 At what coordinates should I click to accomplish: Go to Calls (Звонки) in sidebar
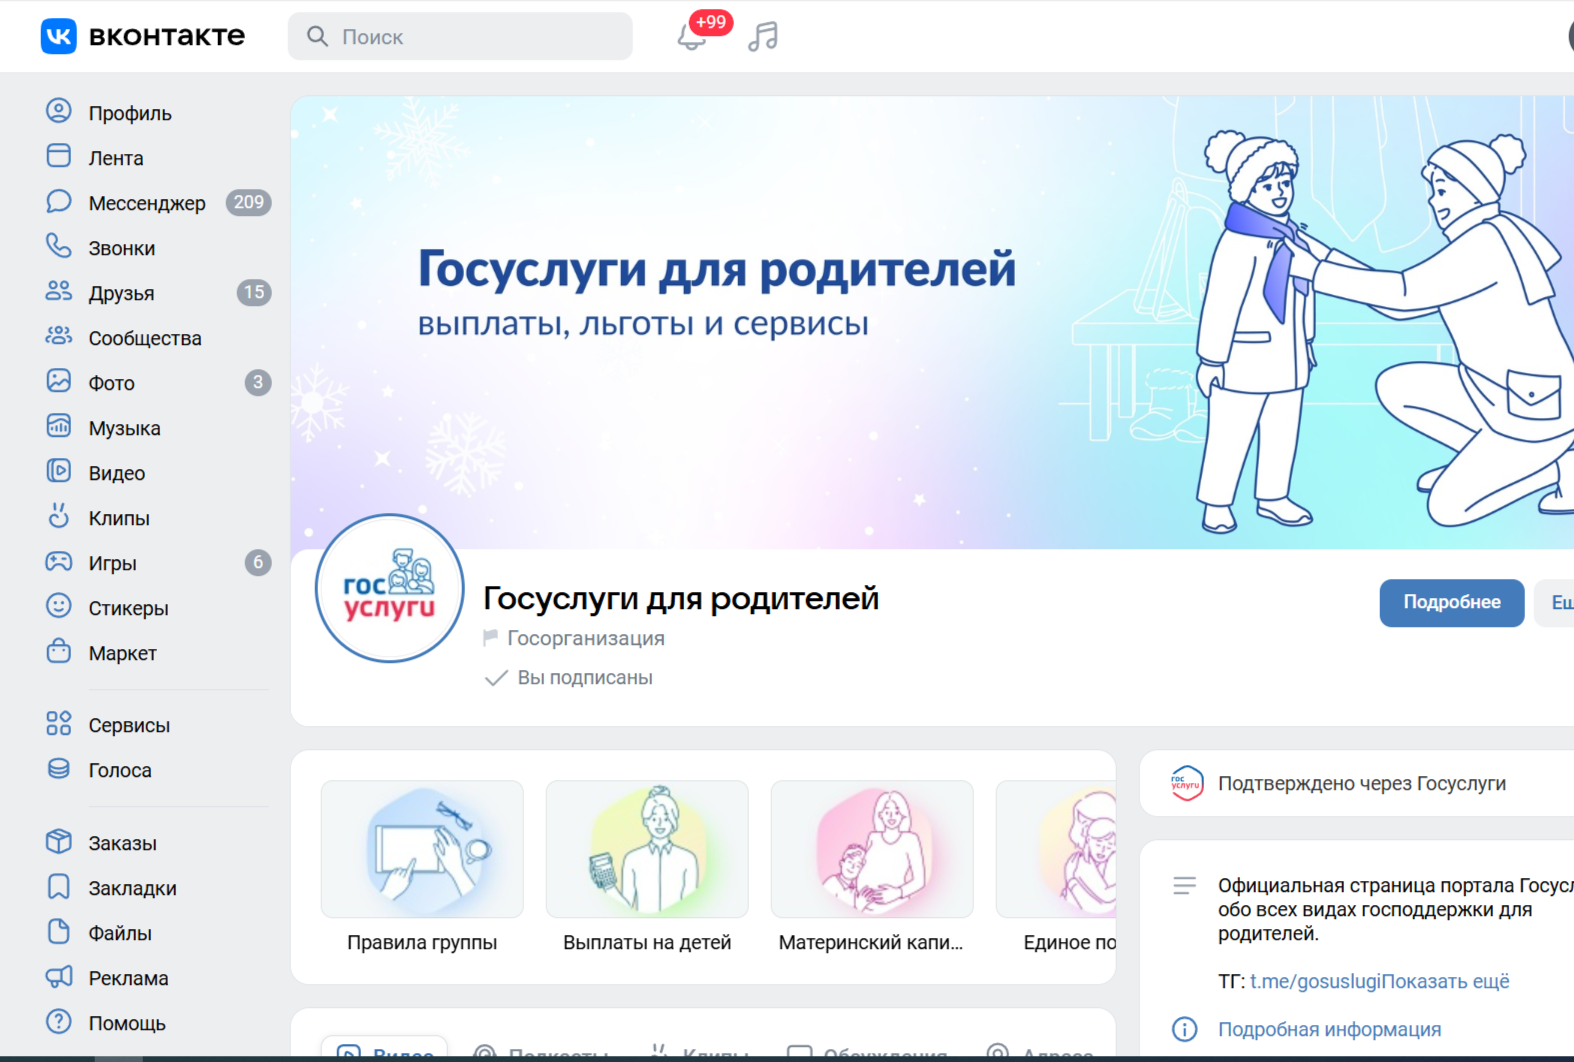(121, 248)
